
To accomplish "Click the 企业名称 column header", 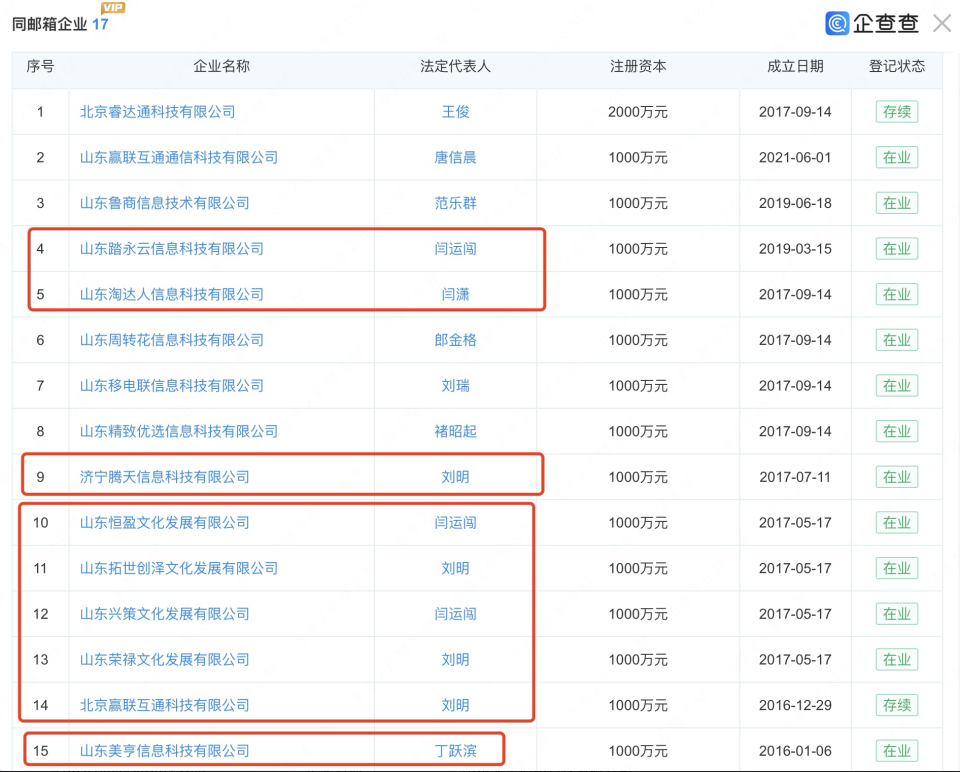I will (x=222, y=66).
